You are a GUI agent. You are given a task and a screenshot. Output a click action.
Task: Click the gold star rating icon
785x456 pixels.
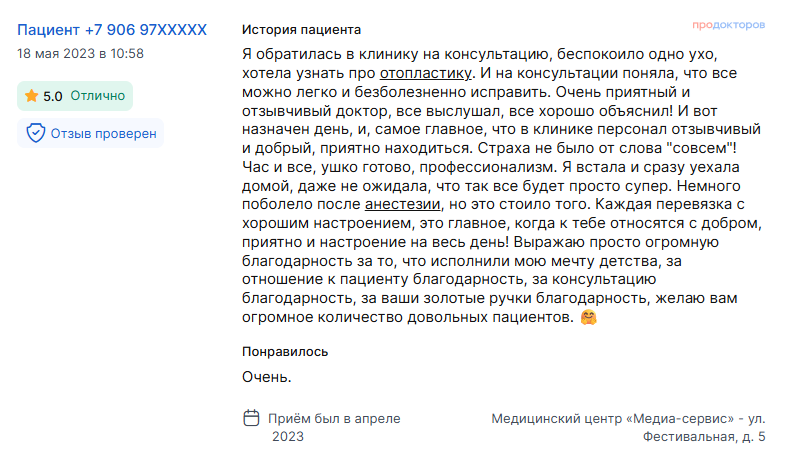pyautogui.click(x=32, y=96)
